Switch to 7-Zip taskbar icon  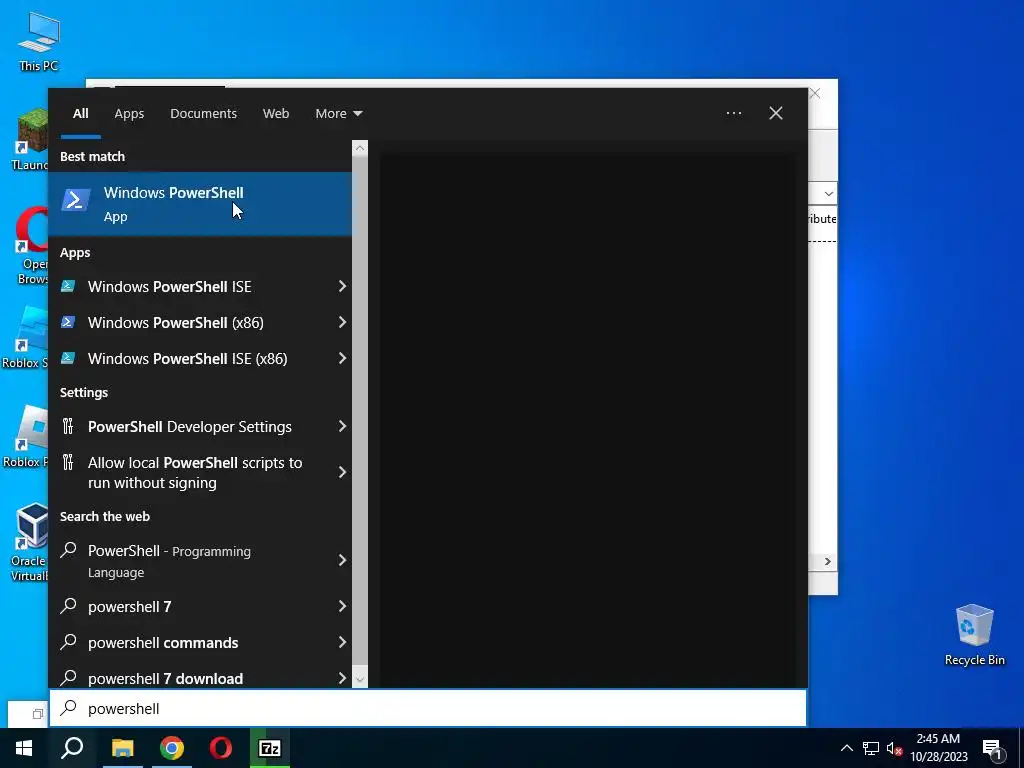click(x=270, y=748)
